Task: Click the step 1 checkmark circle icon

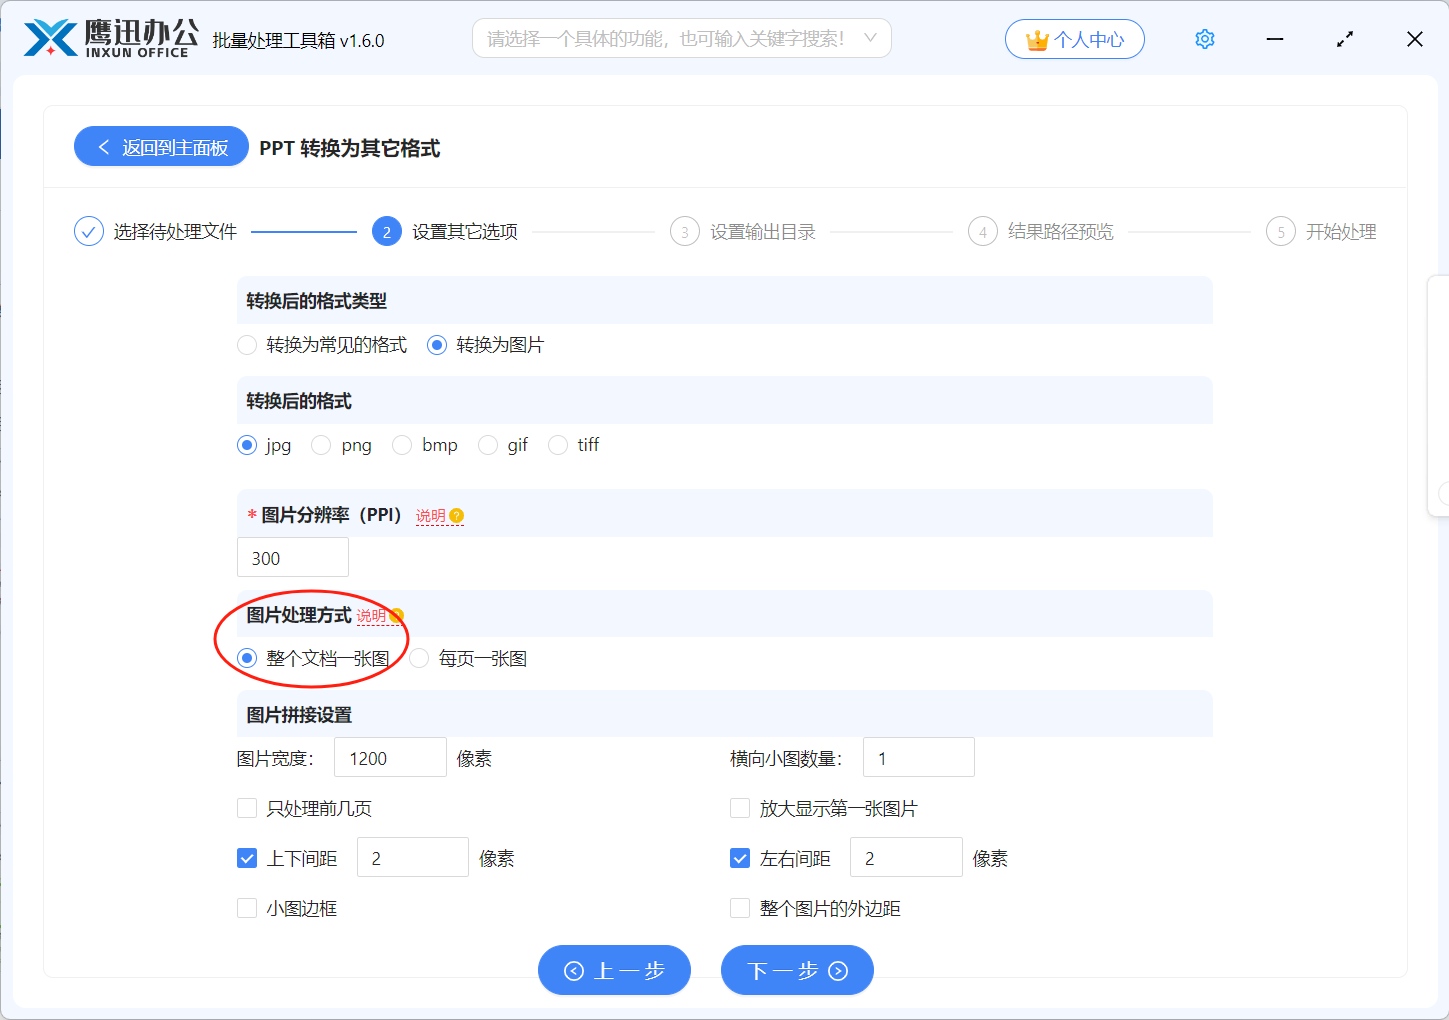Action: point(89,232)
